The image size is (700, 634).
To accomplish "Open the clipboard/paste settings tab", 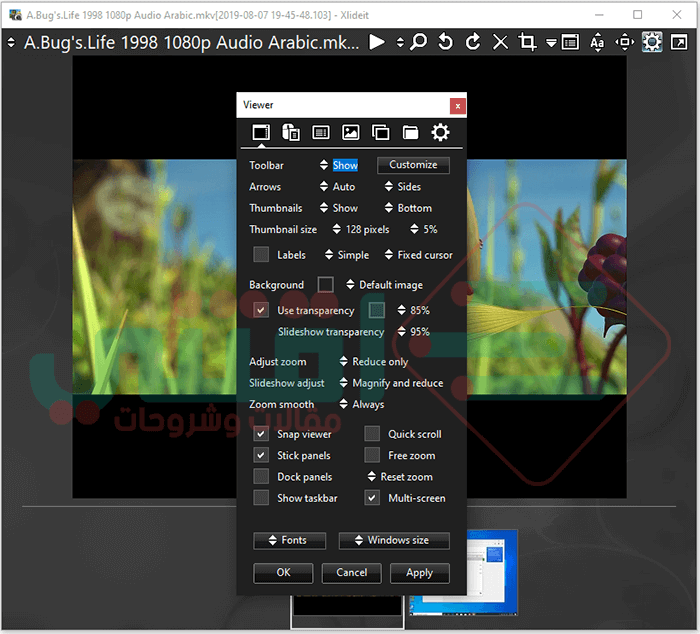I will pyautogui.click(x=291, y=133).
